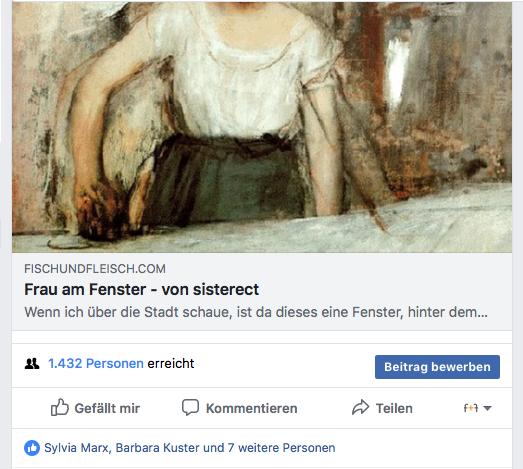
Task: Click the word erreicht beside reach count
Action: [171, 363]
